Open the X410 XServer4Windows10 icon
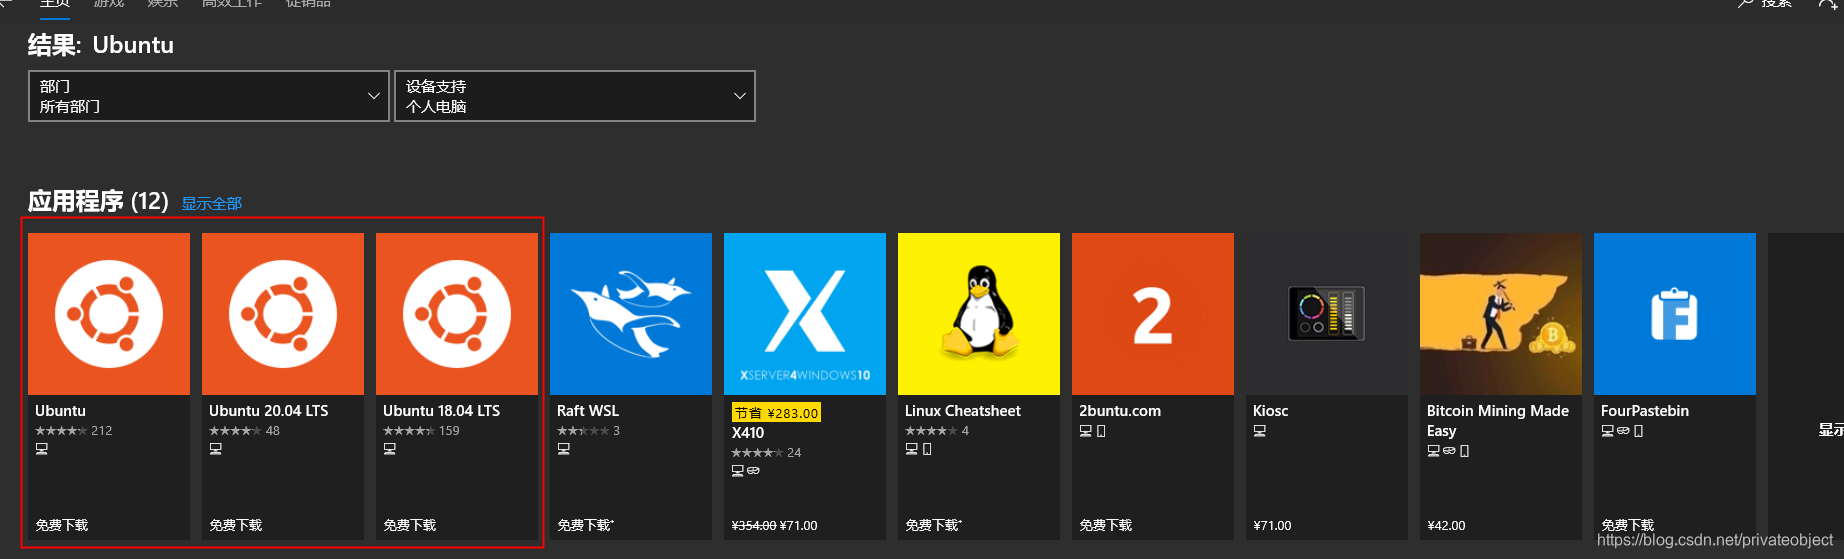Image resolution: width=1844 pixels, height=559 pixels. [805, 314]
